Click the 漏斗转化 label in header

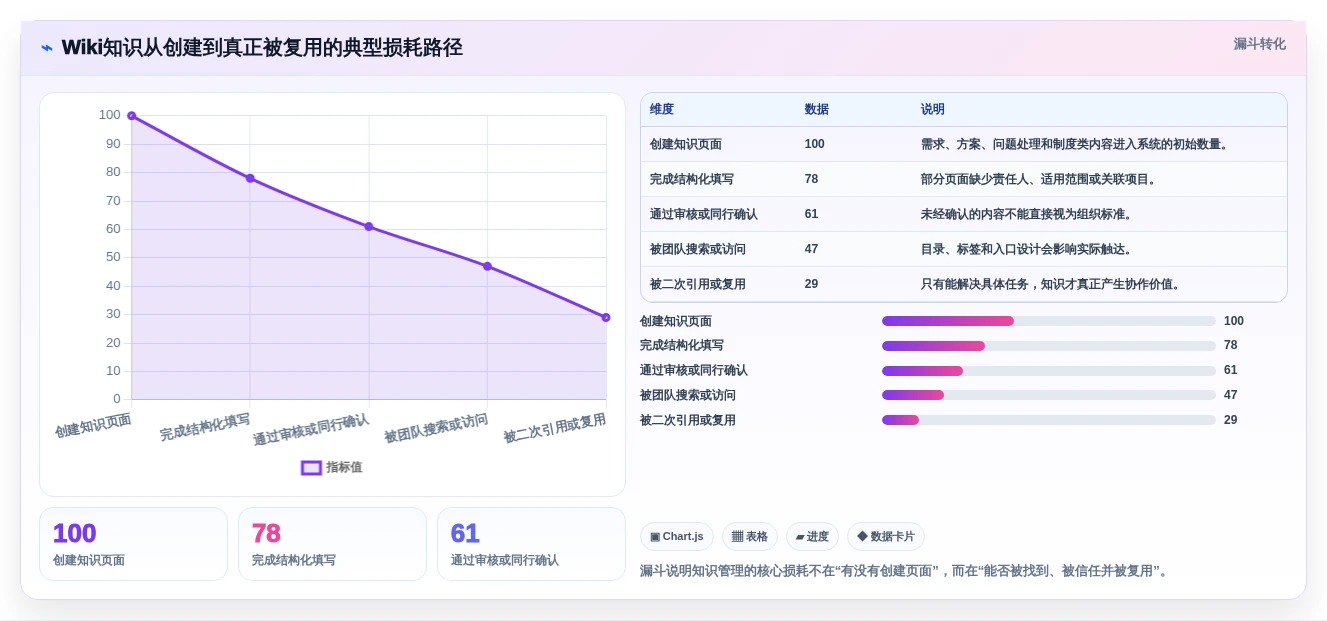1259,44
